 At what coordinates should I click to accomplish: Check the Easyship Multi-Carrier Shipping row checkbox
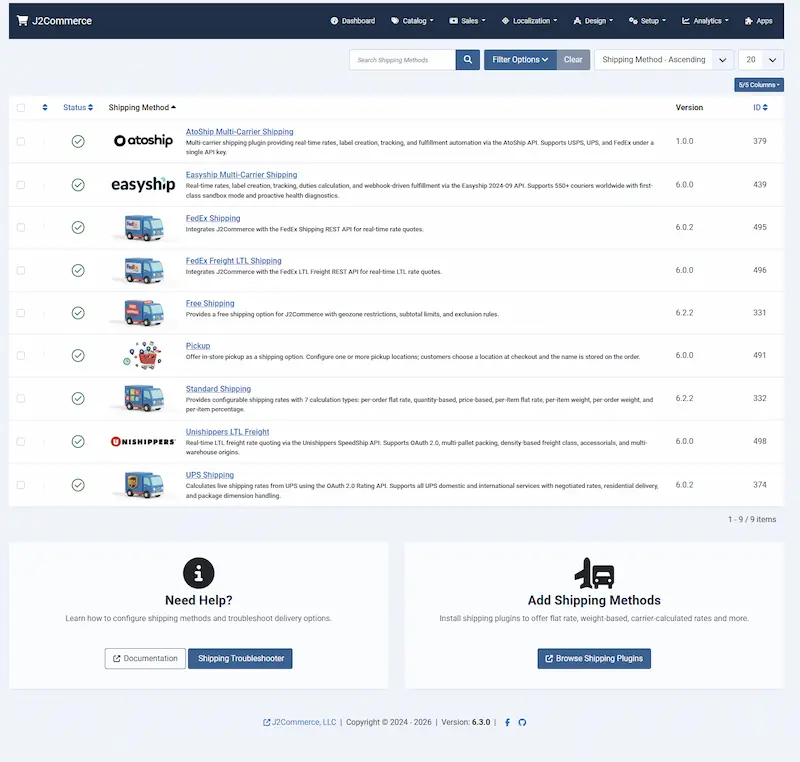click(x=21, y=185)
